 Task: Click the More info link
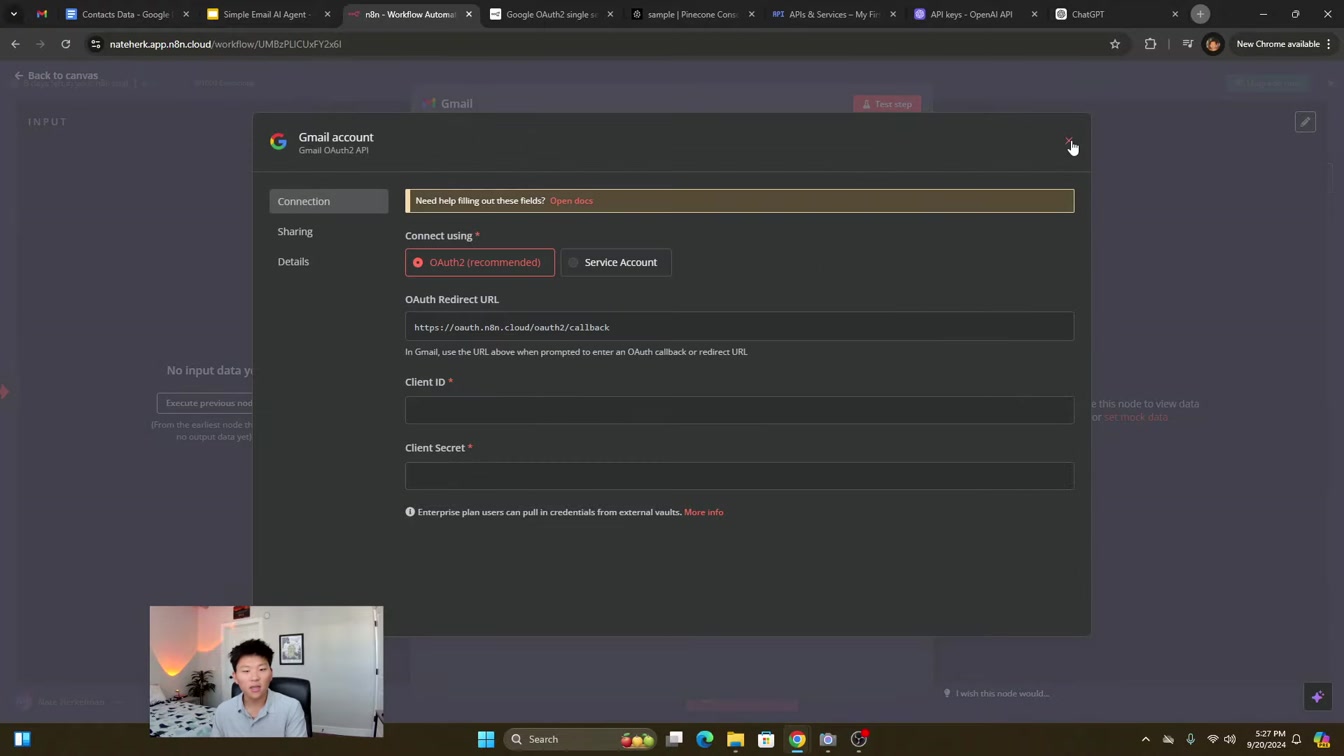(x=703, y=512)
